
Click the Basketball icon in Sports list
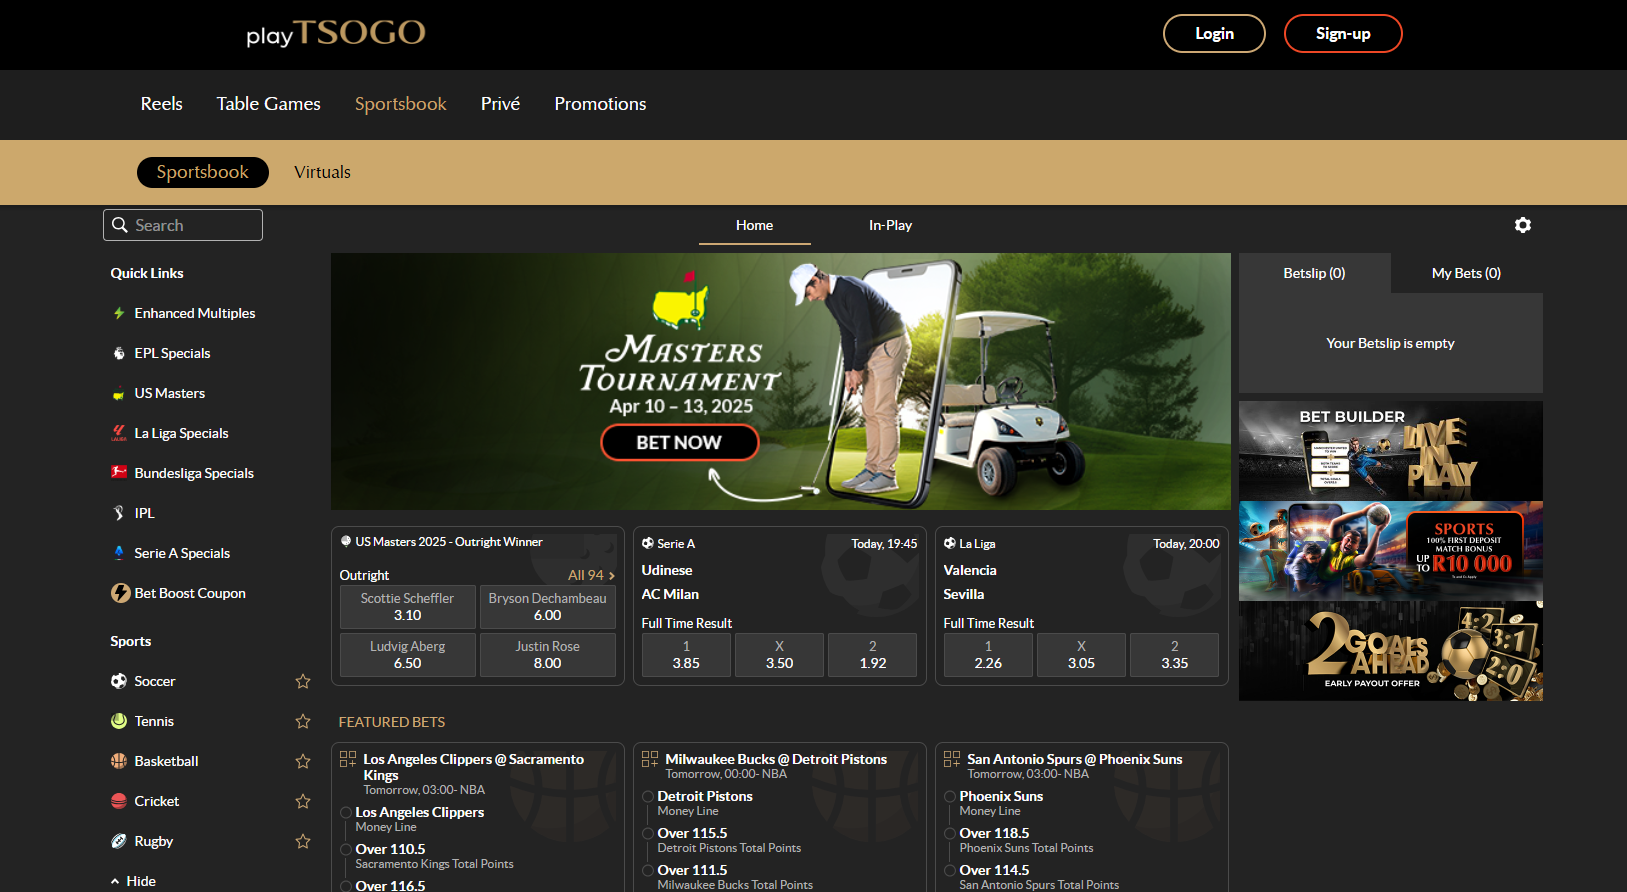(119, 761)
